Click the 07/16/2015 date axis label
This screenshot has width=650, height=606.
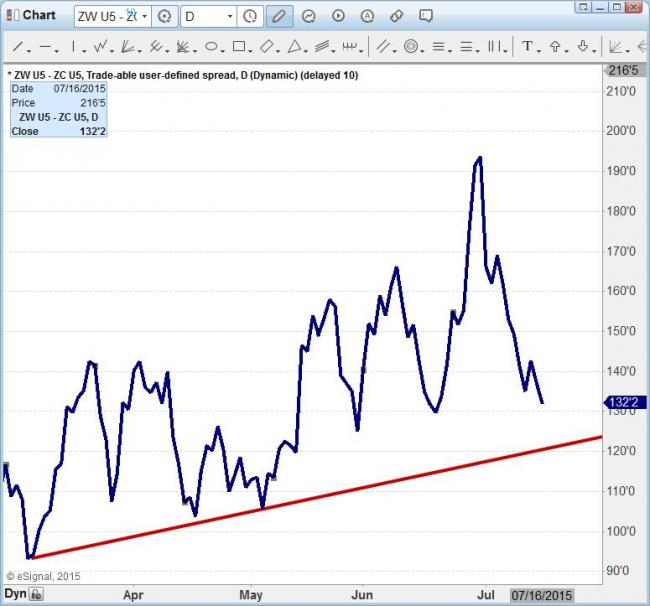541,595
